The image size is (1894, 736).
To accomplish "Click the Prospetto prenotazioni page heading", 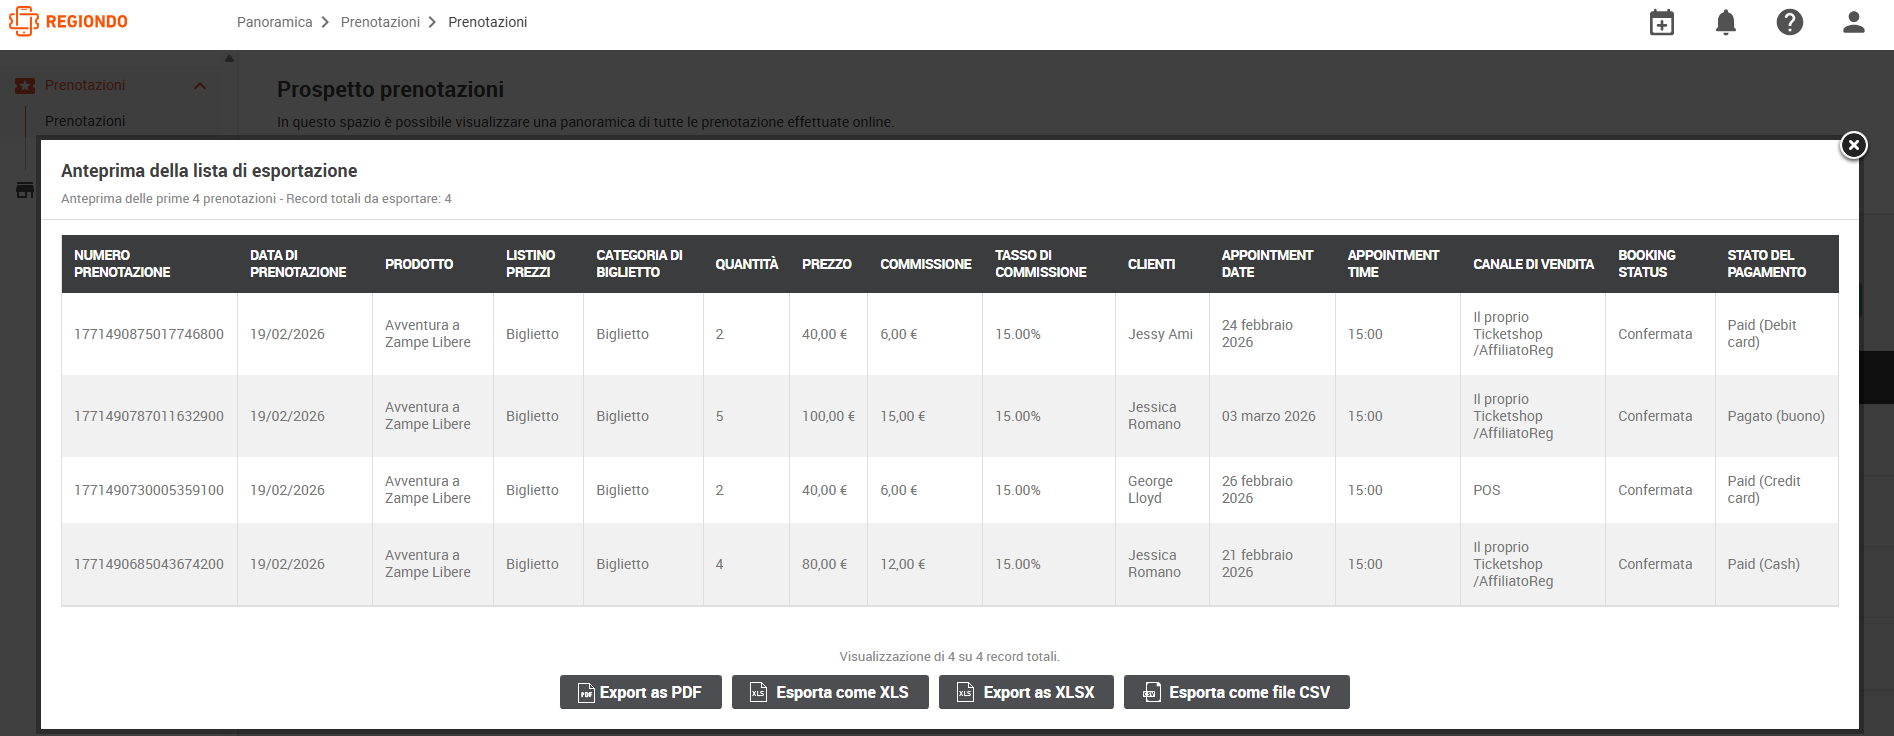I will [390, 89].
